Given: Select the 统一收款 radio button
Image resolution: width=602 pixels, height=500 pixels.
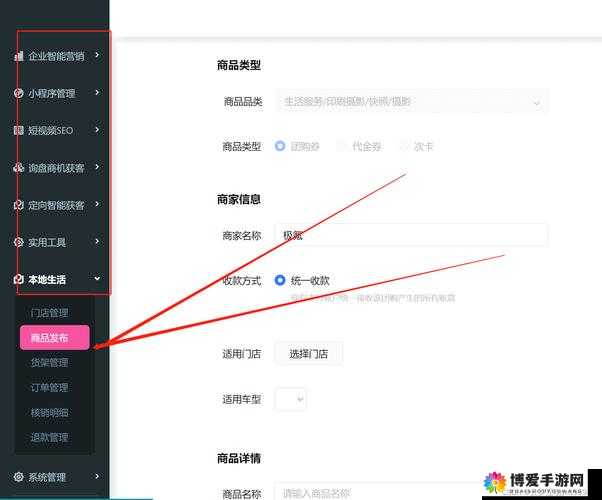Looking at the screenshot, I should click(280, 280).
